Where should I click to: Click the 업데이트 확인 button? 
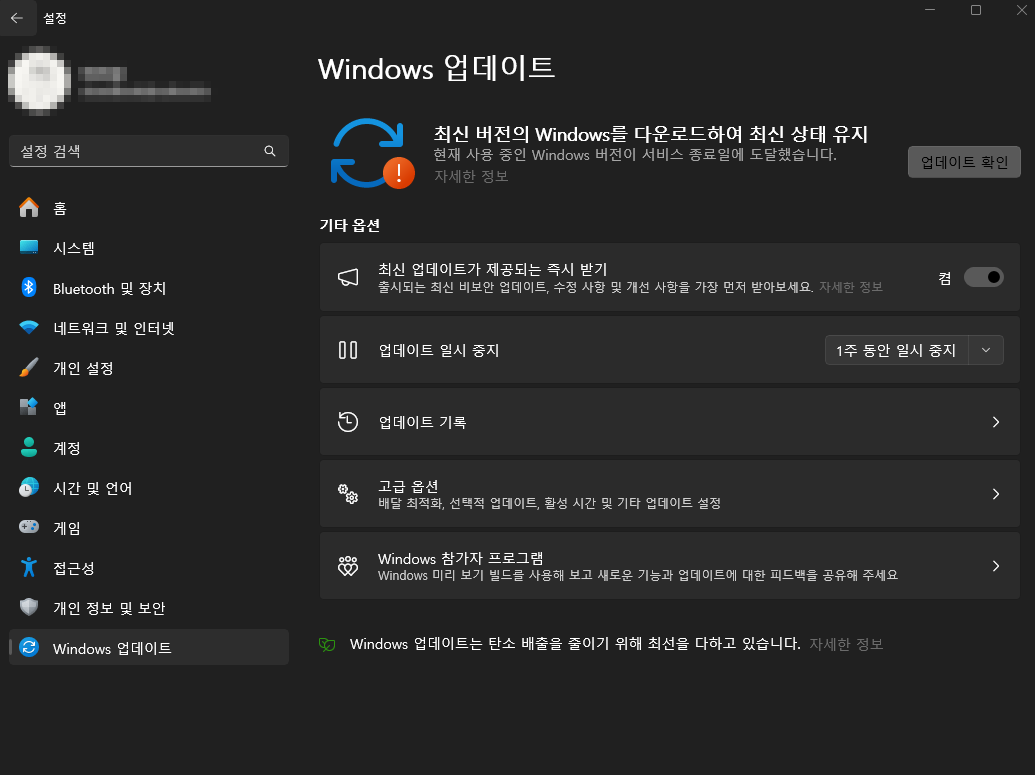coord(964,162)
